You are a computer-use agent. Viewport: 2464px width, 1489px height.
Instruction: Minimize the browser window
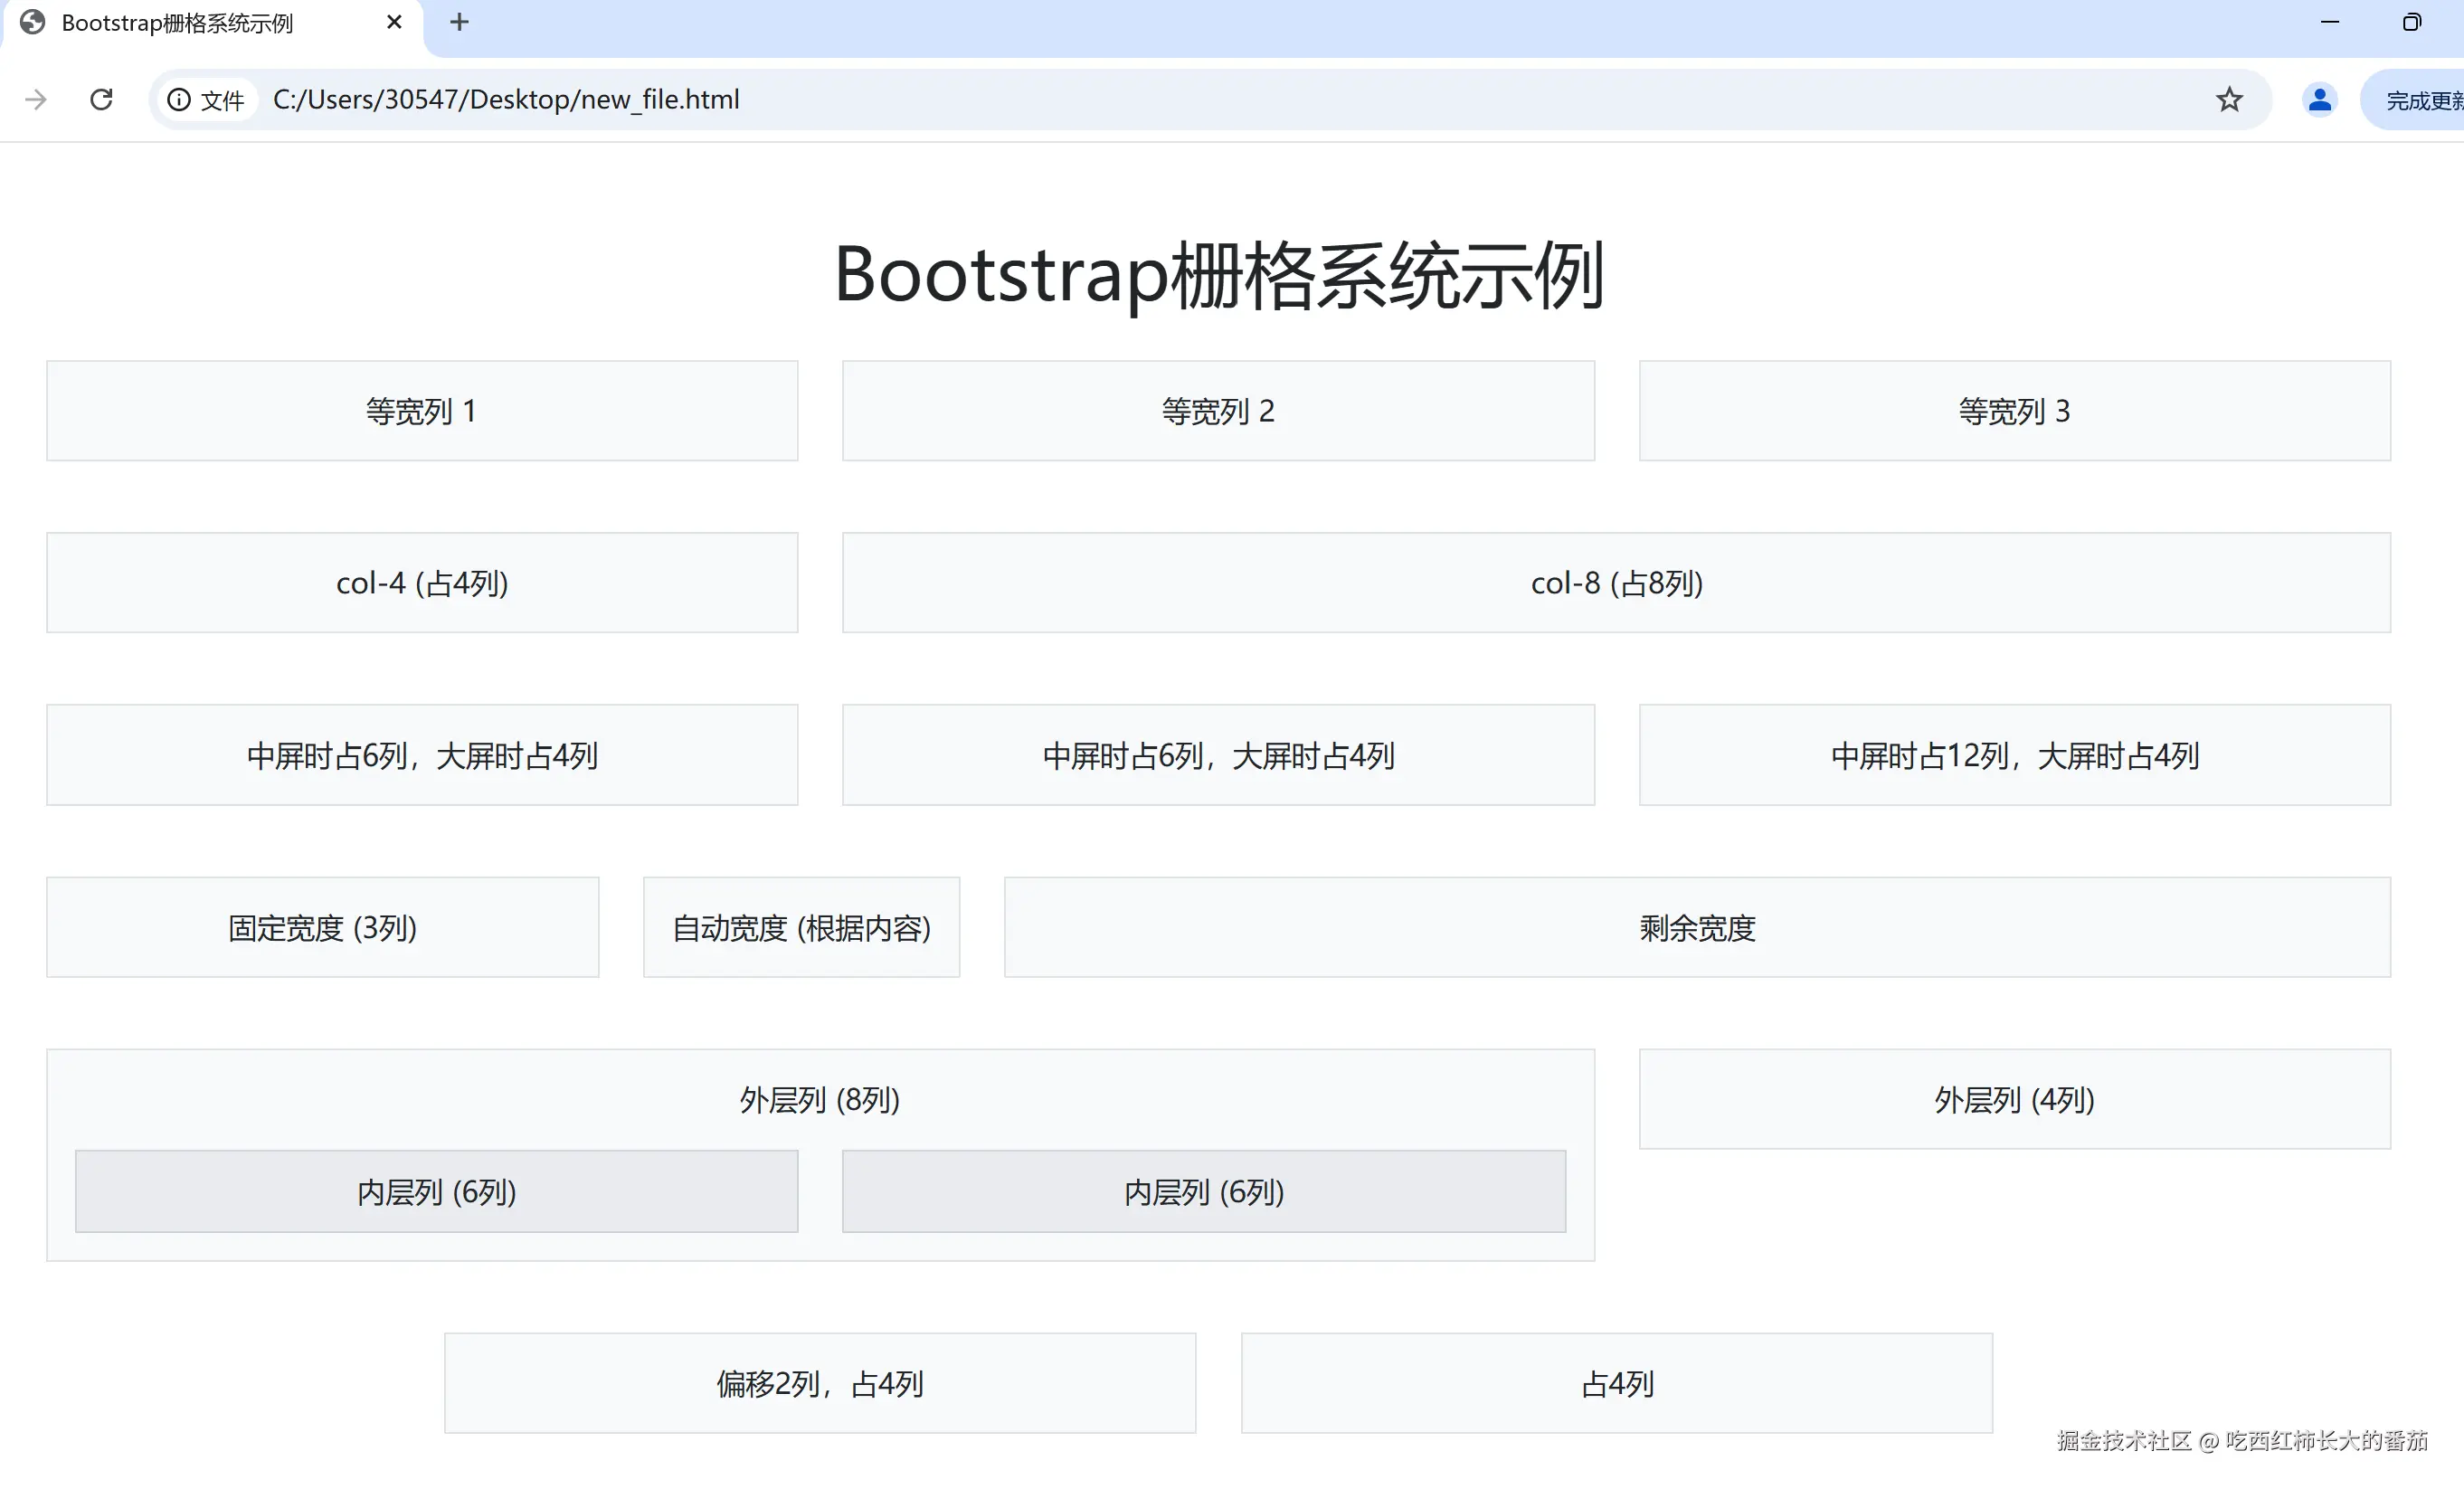(x=2329, y=22)
